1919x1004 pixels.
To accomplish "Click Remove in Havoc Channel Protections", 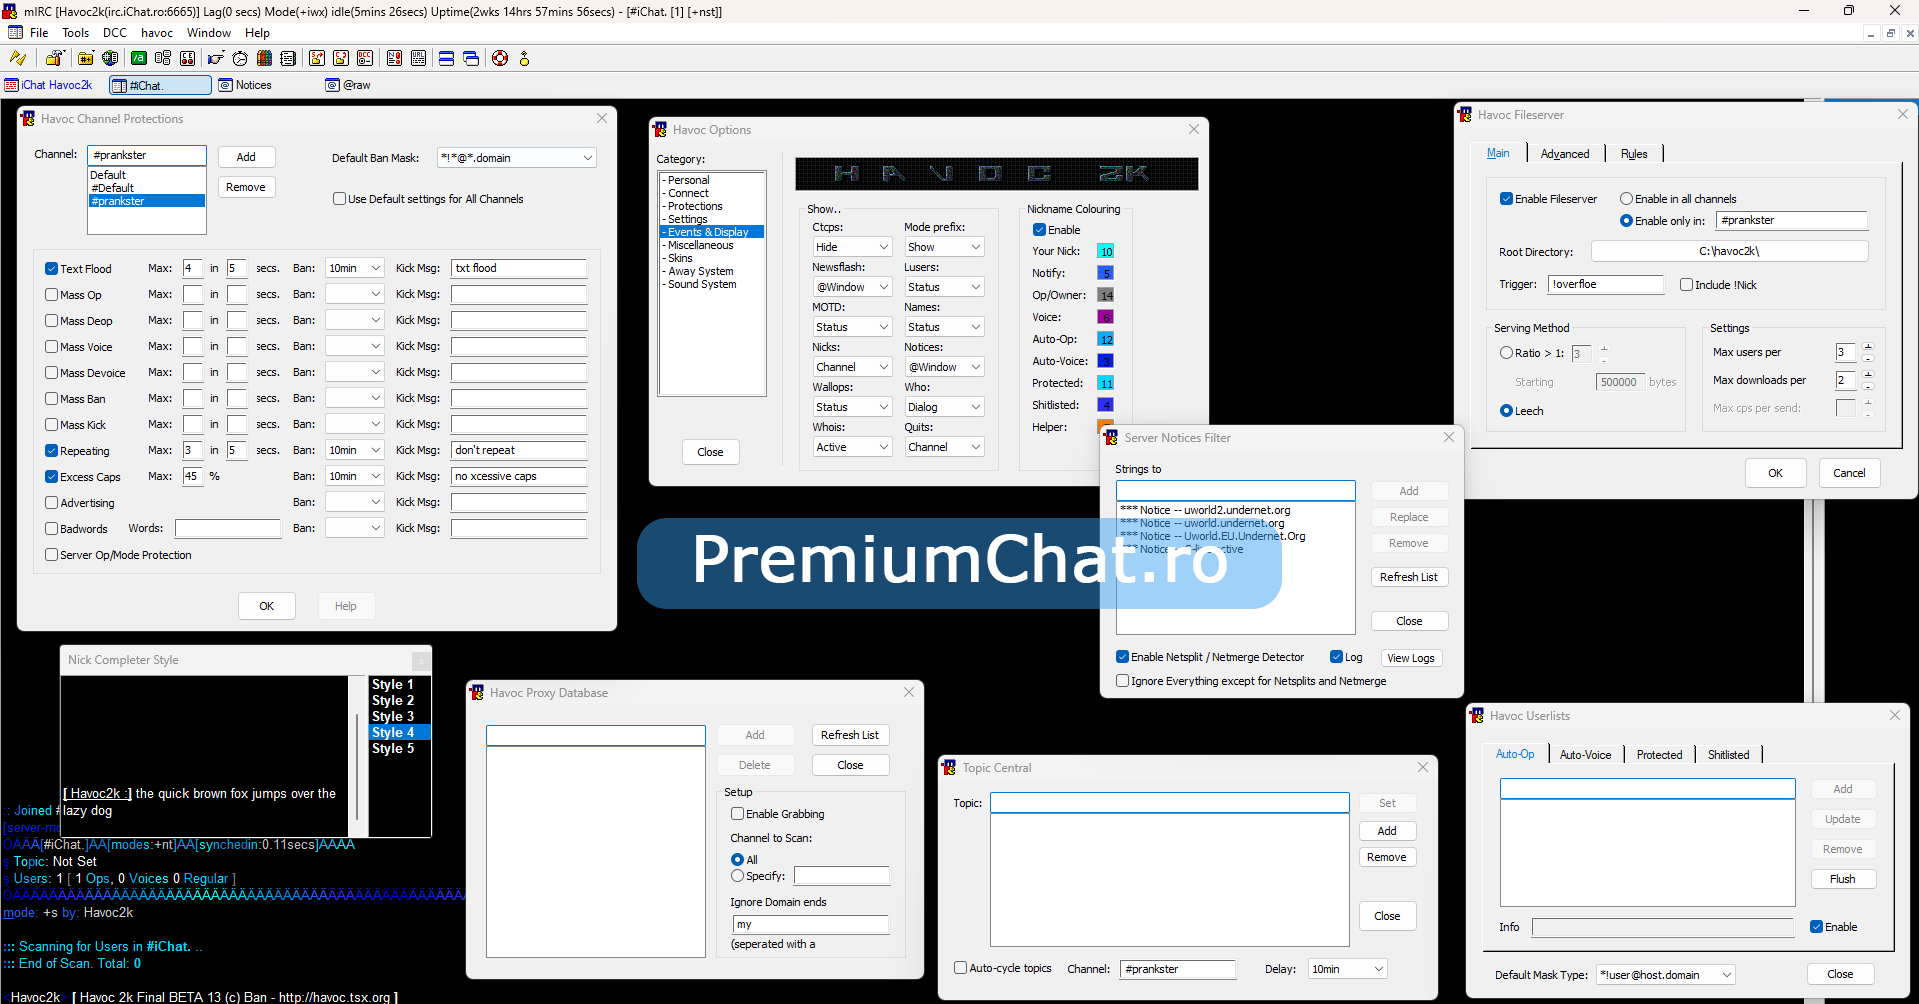I will [246, 187].
